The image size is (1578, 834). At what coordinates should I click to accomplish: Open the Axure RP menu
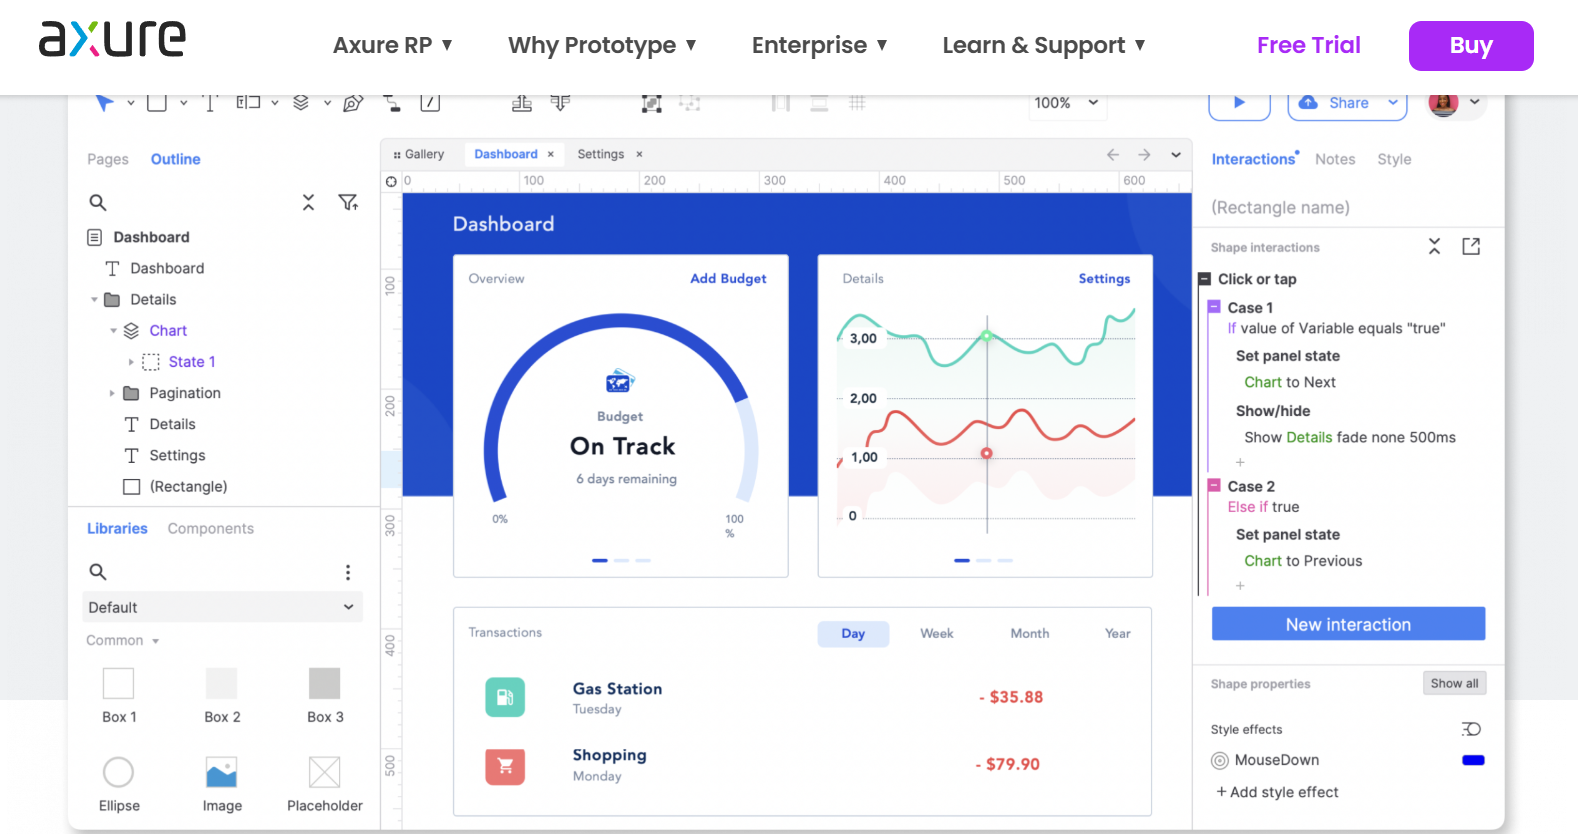click(393, 45)
